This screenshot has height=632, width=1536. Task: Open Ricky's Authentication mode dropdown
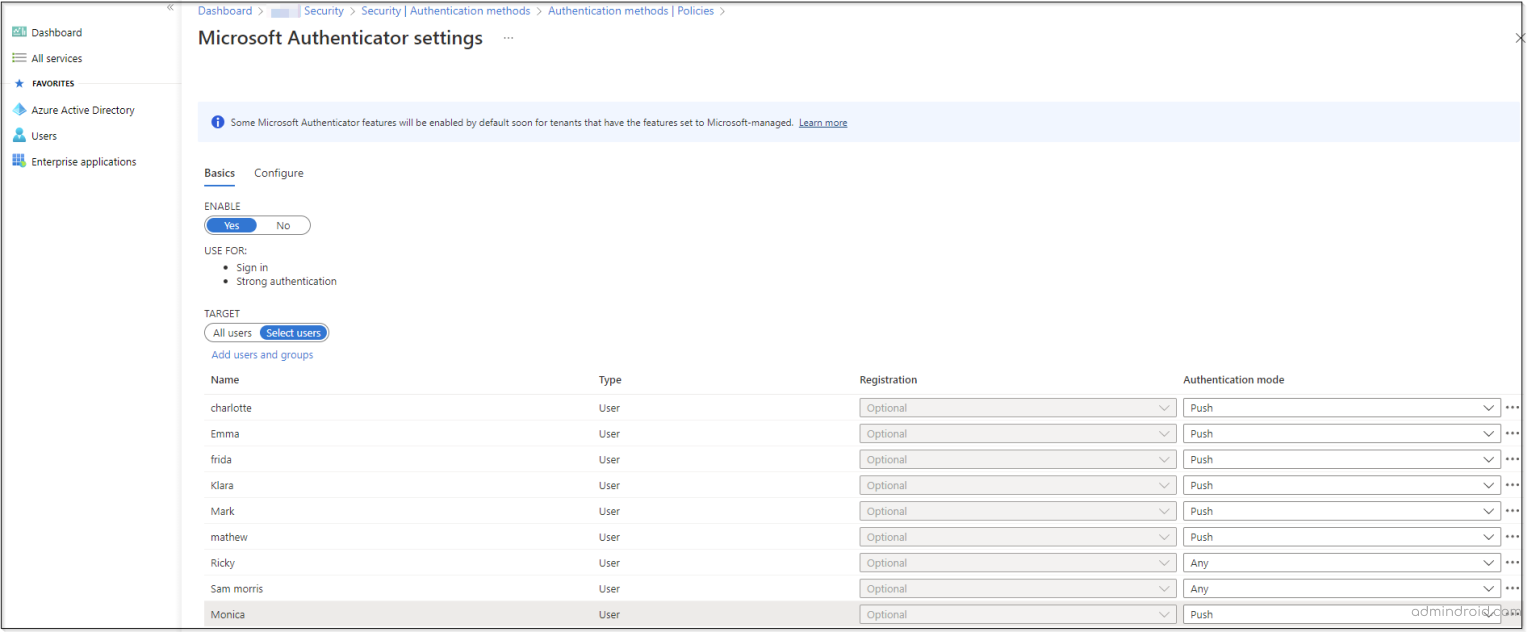[1341, 562]
